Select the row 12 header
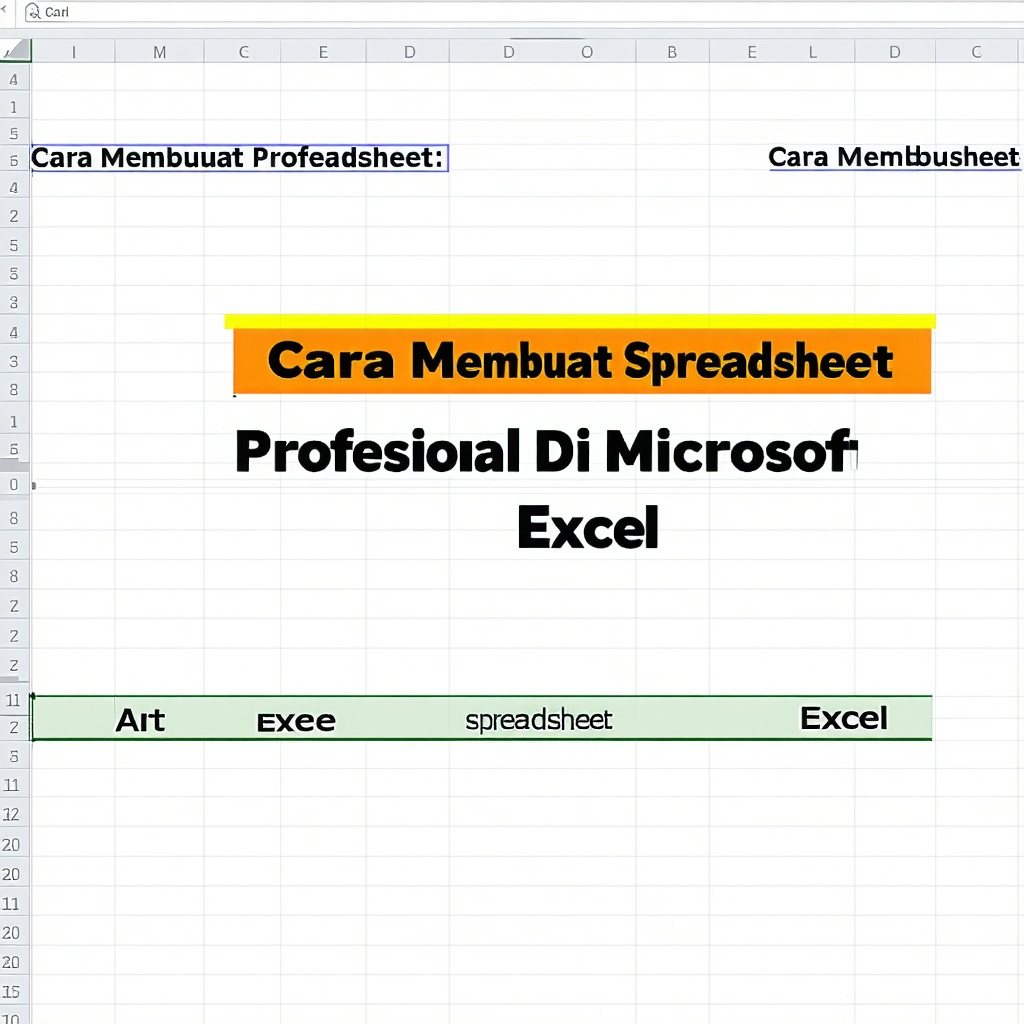Viewport: 1024px width, 1024px height. pos(12,814)
